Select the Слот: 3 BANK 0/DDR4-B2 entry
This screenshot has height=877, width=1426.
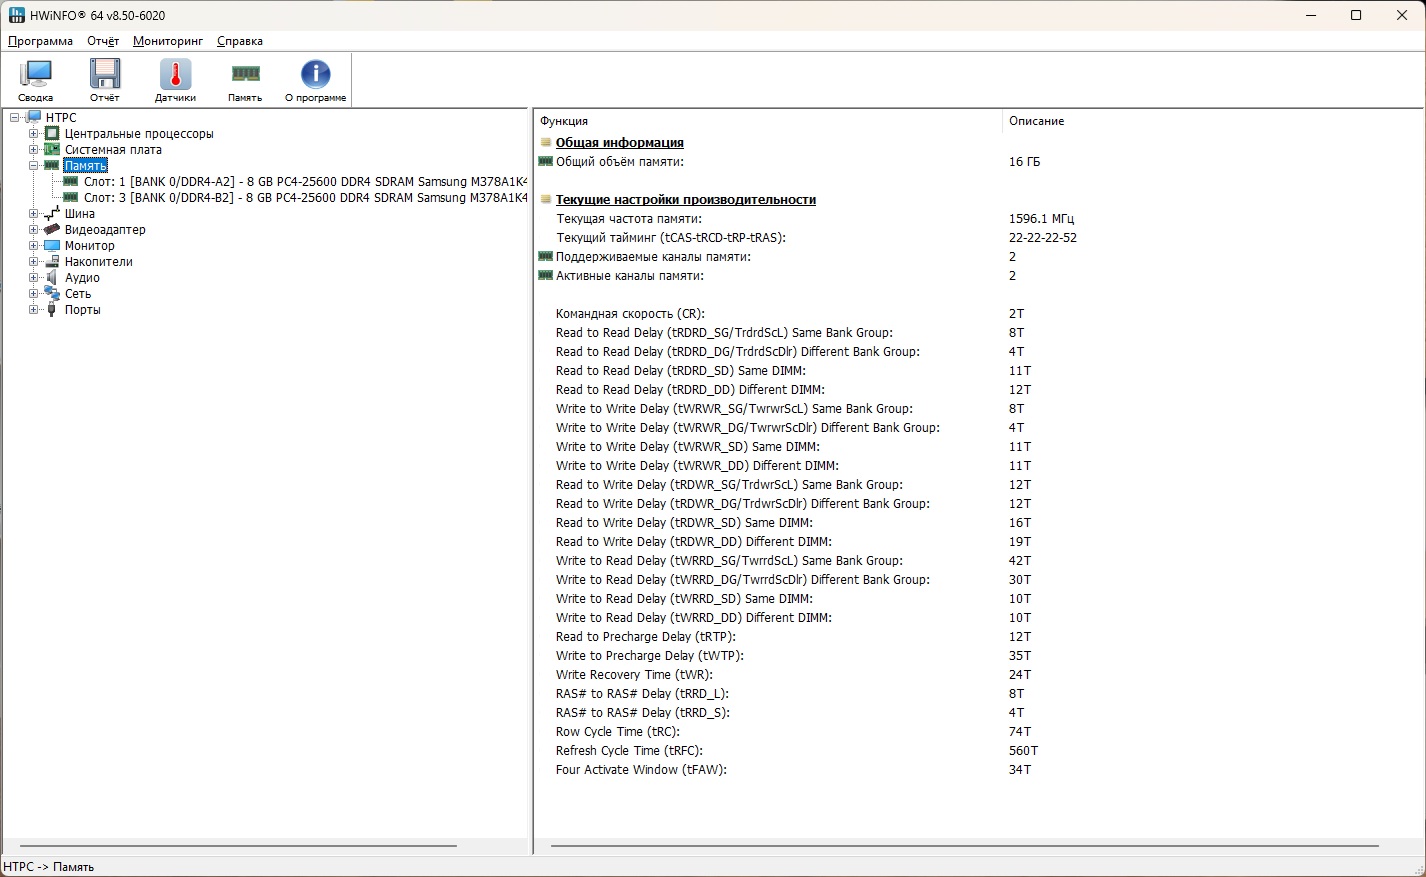(306, 197)
